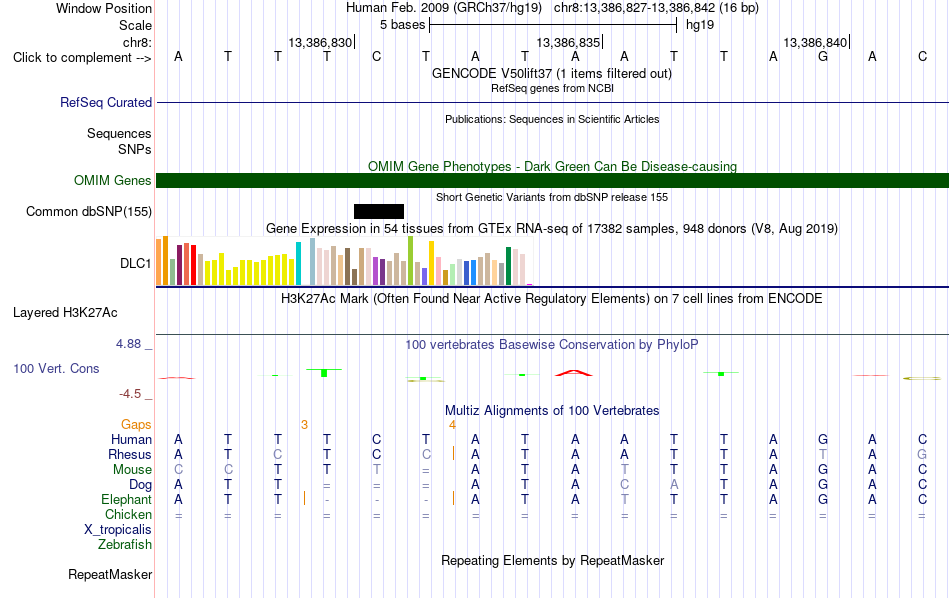Click the RepeatMasker track label

(110, 574)
